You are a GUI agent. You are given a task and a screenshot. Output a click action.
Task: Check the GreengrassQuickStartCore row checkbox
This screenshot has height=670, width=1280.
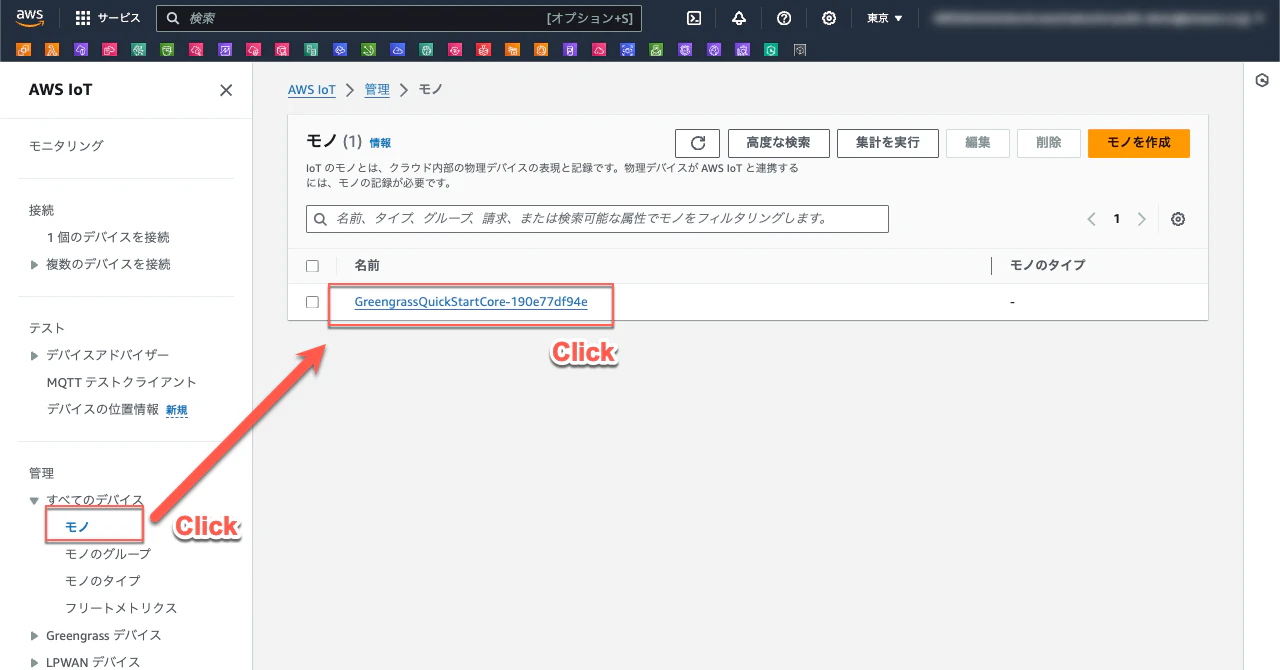312,302
